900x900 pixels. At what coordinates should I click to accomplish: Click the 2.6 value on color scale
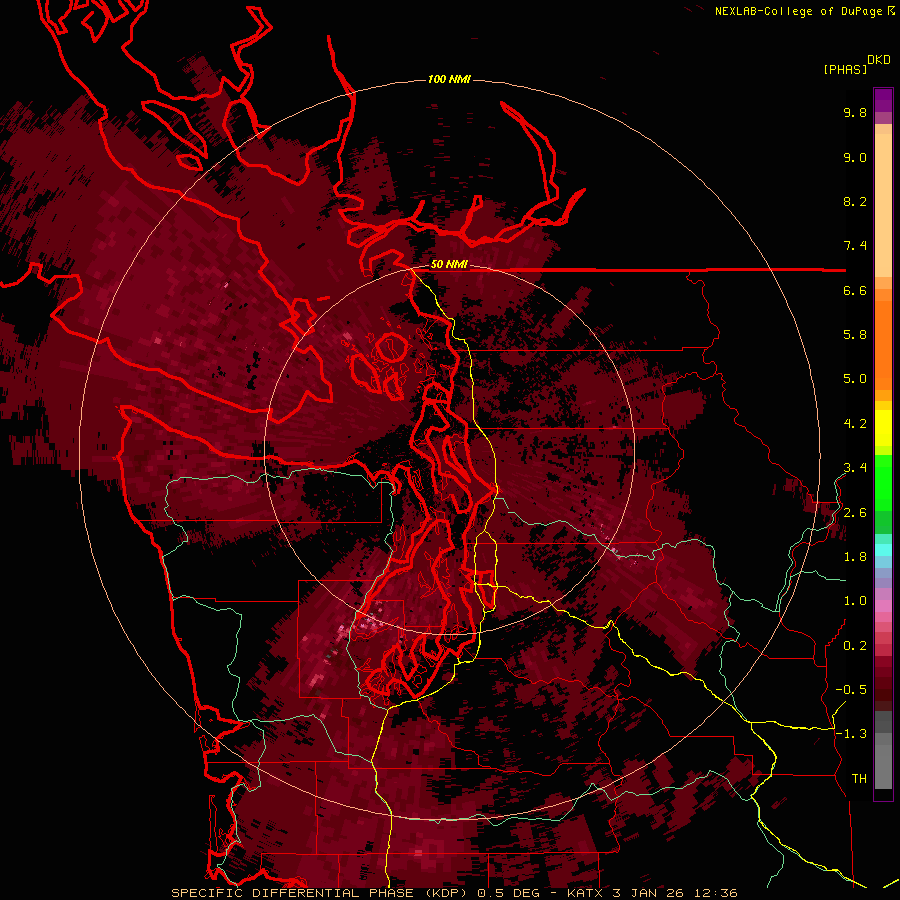click(855, 513)
